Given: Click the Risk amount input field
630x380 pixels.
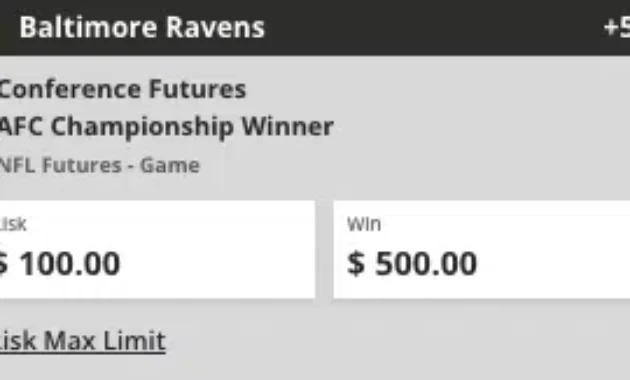Looking at the screenshot, I should (157, 249).
